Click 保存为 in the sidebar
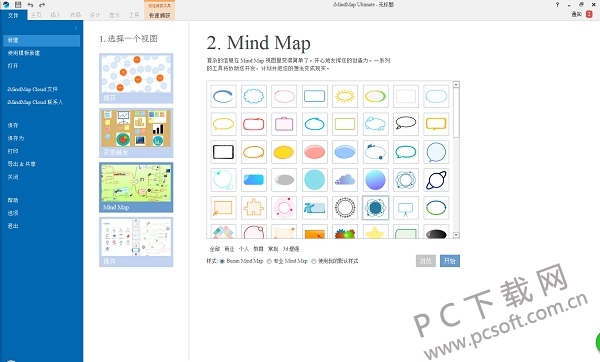Image resolution: width=600 pixels, height=362 pixels. [x=16, y=138]
